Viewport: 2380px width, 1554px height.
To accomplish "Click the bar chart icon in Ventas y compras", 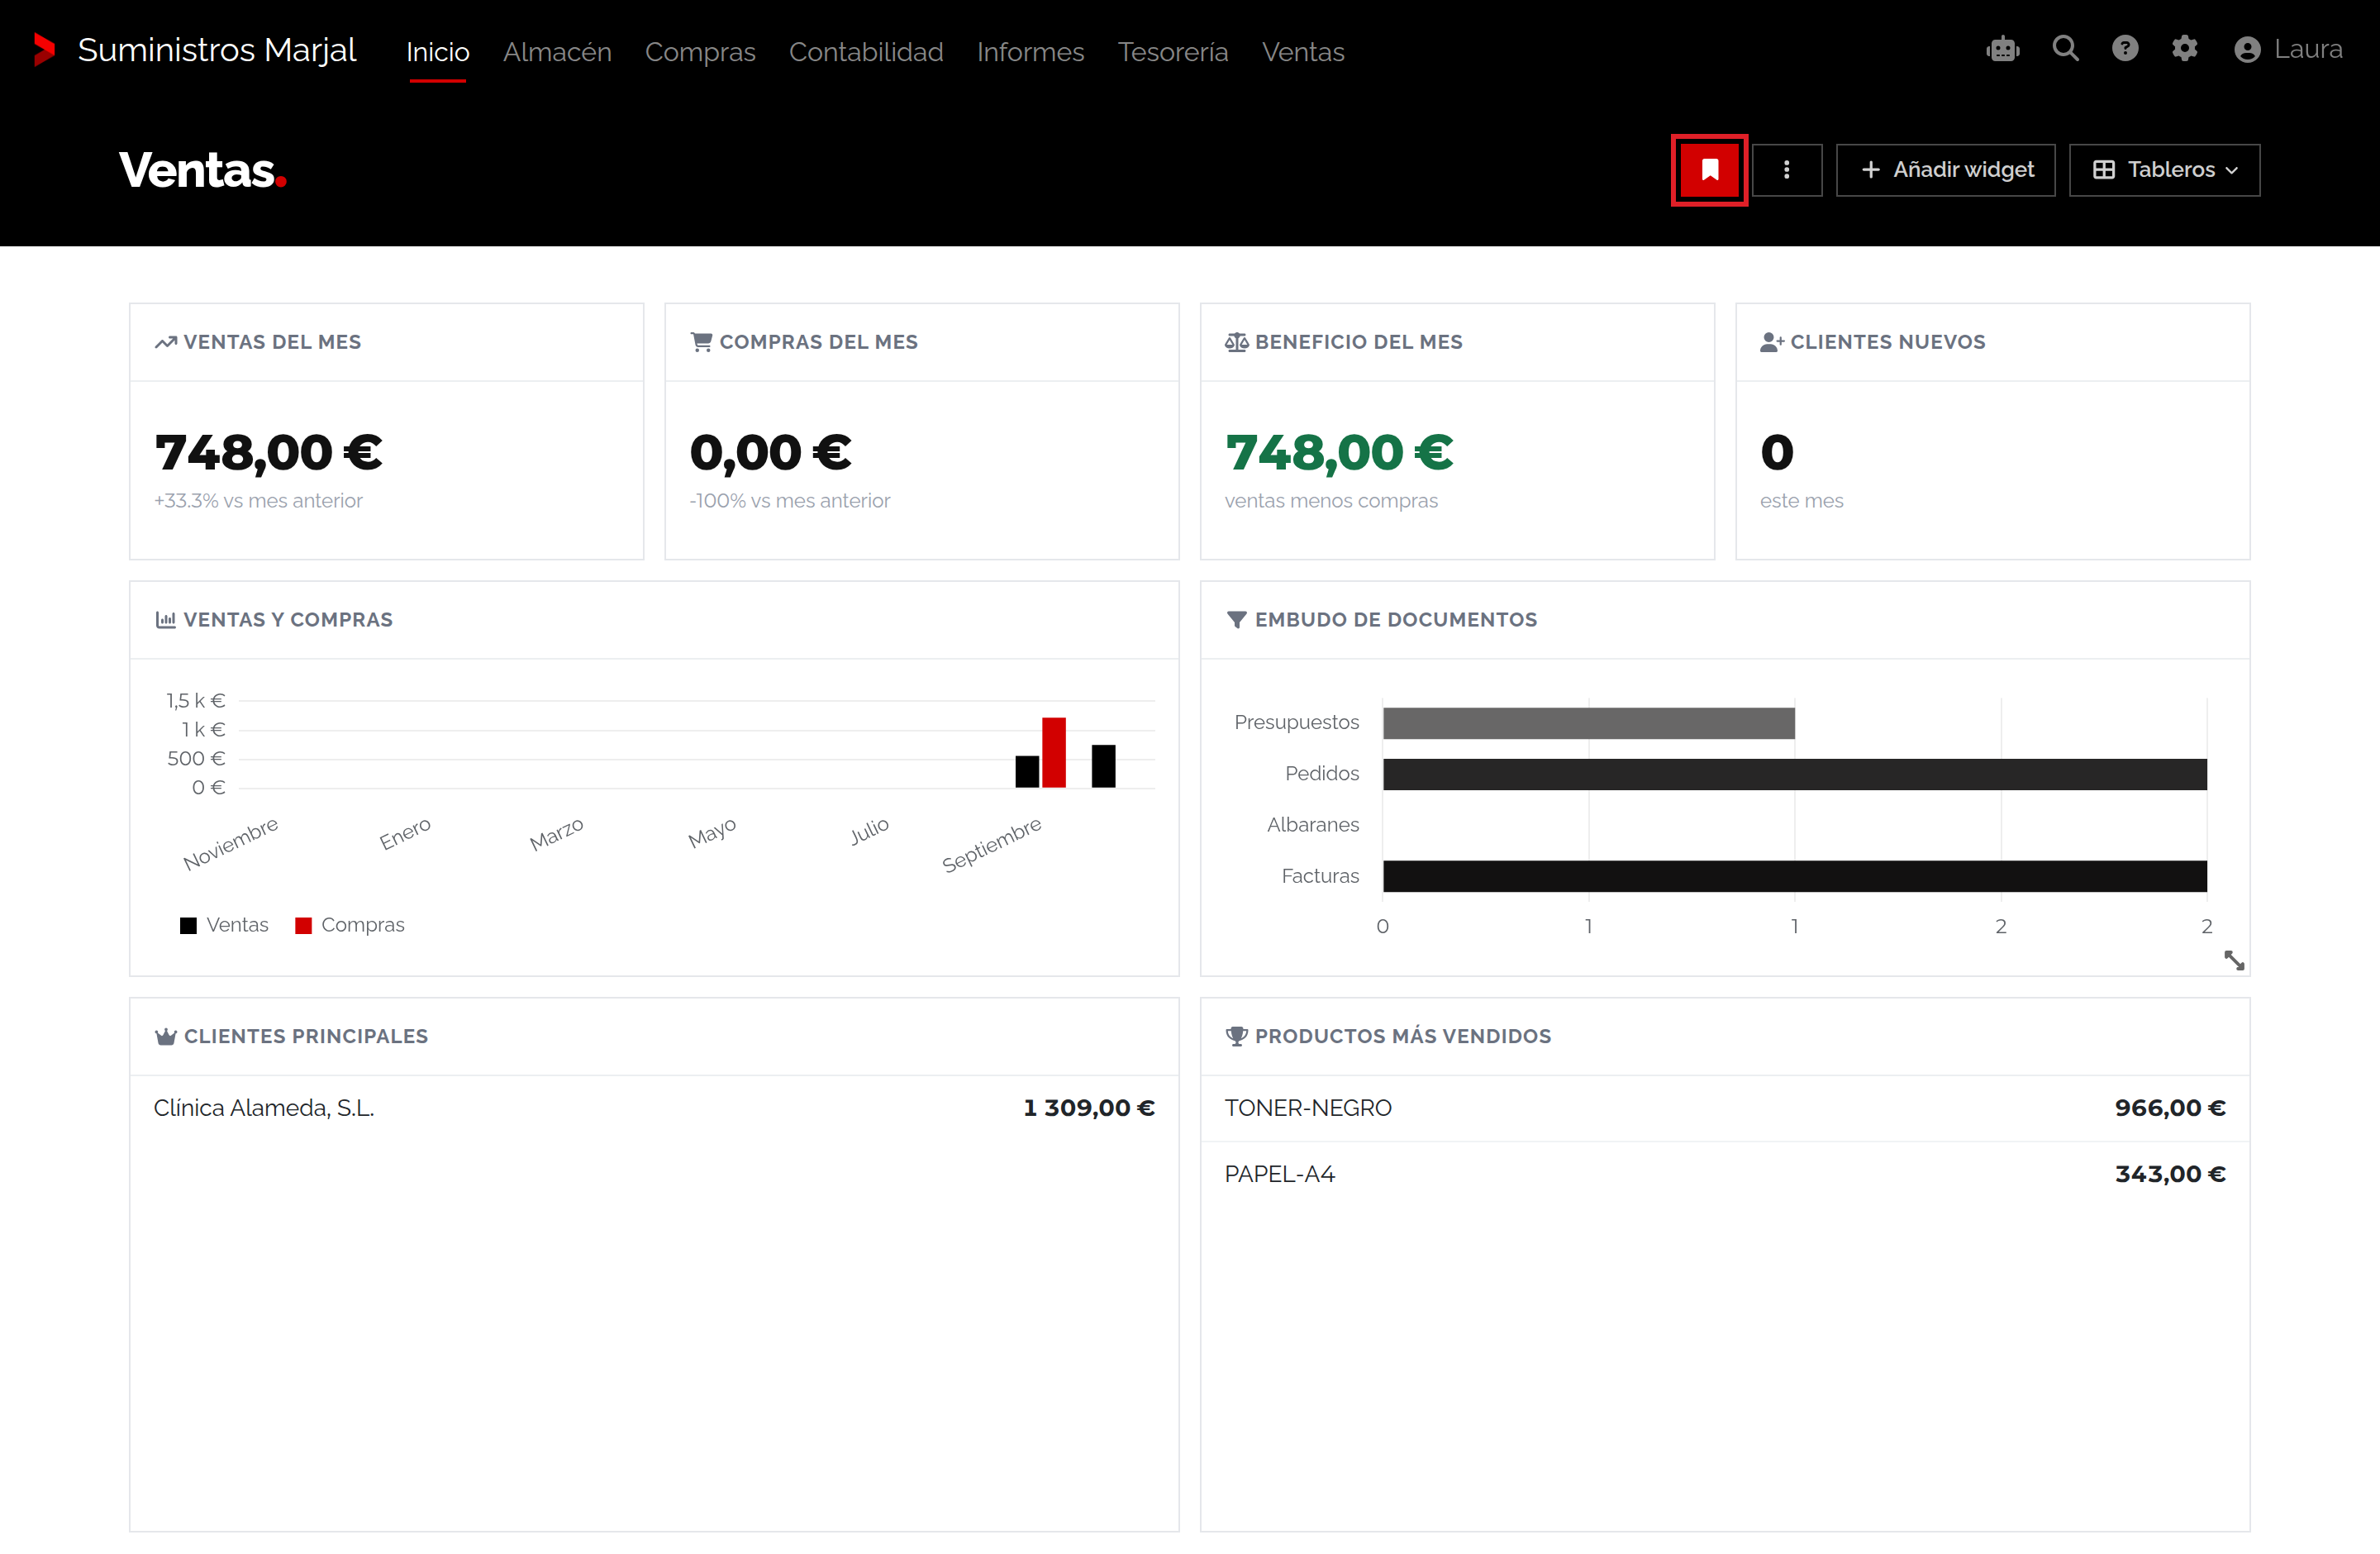I will click(166, 619).
